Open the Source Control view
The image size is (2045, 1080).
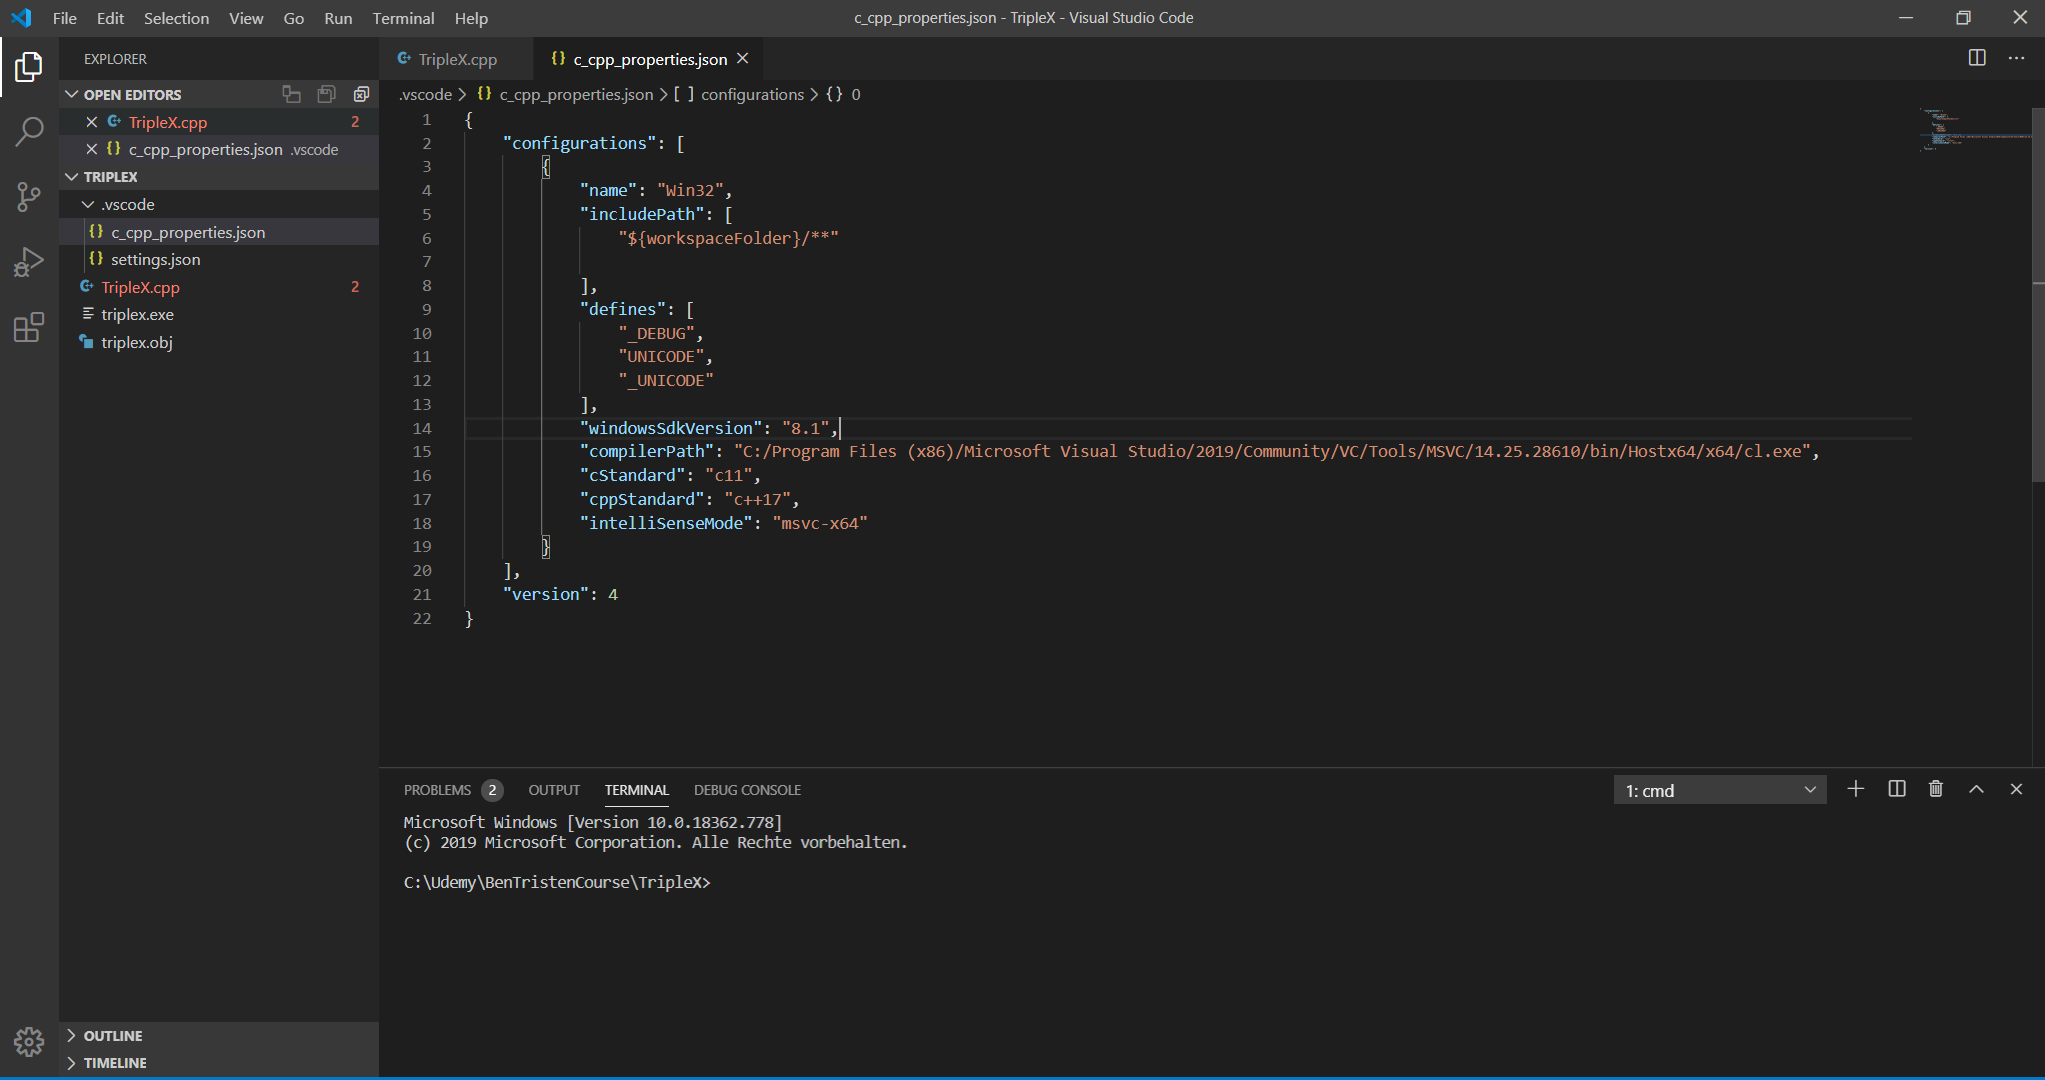[x=29, y=196]
